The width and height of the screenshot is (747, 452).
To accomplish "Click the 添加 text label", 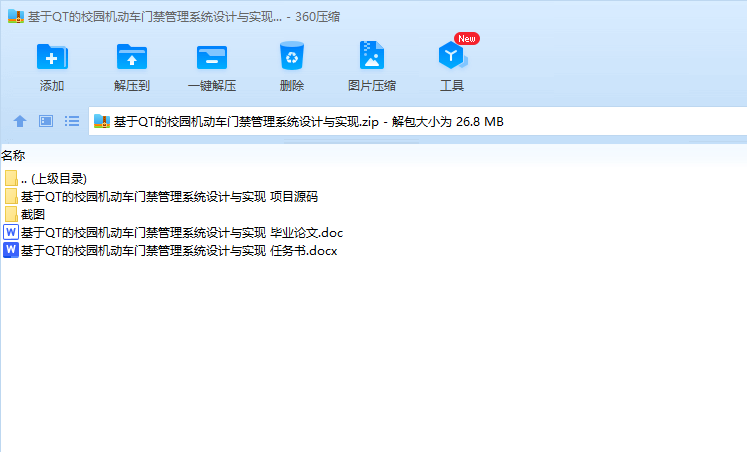I will point(52,86).
